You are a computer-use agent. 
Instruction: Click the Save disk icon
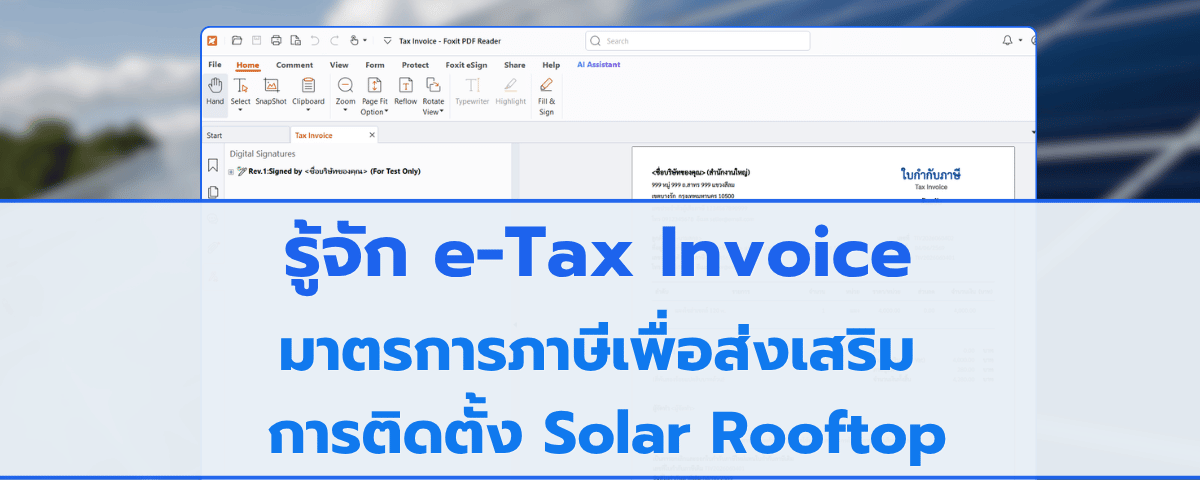click(256, 41)
